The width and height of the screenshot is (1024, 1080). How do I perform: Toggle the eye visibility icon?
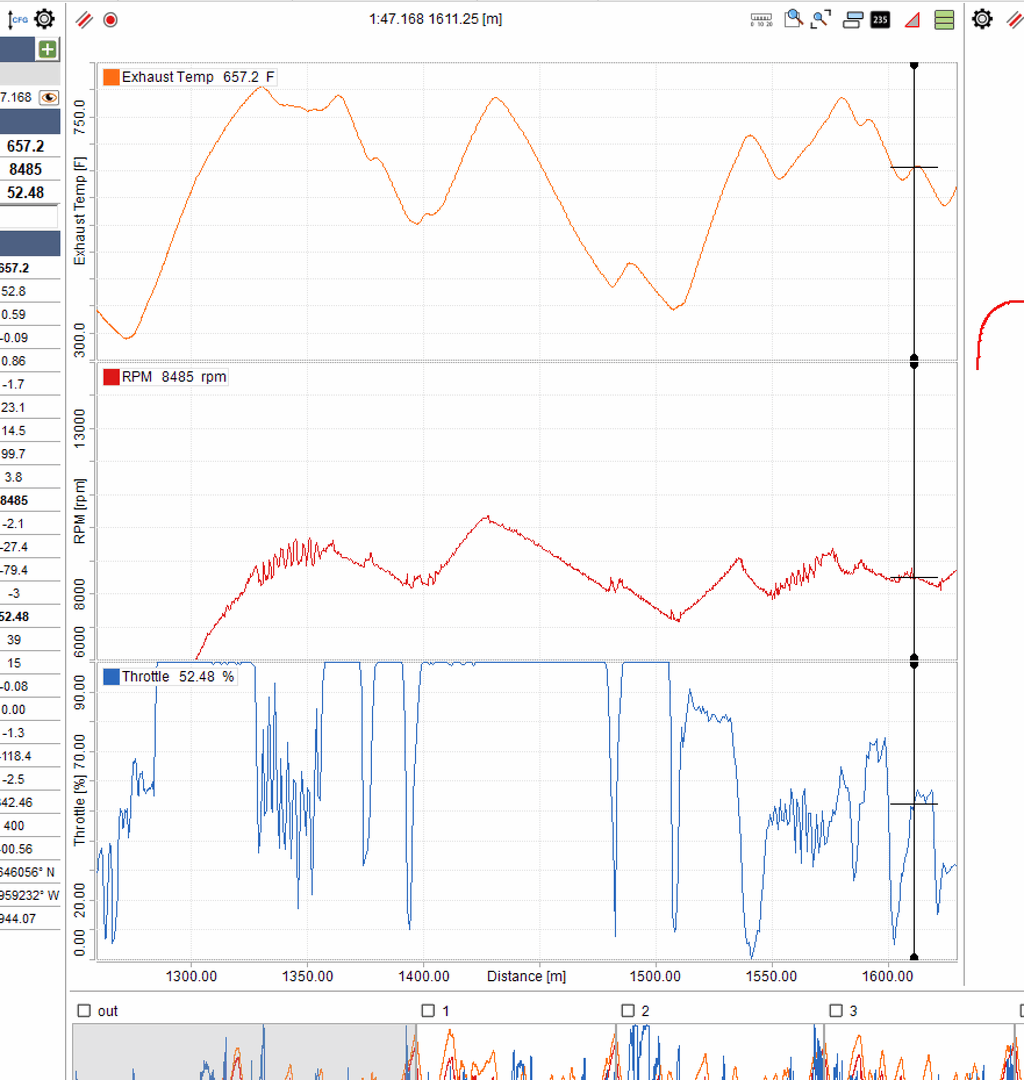[x=48, y=97]
